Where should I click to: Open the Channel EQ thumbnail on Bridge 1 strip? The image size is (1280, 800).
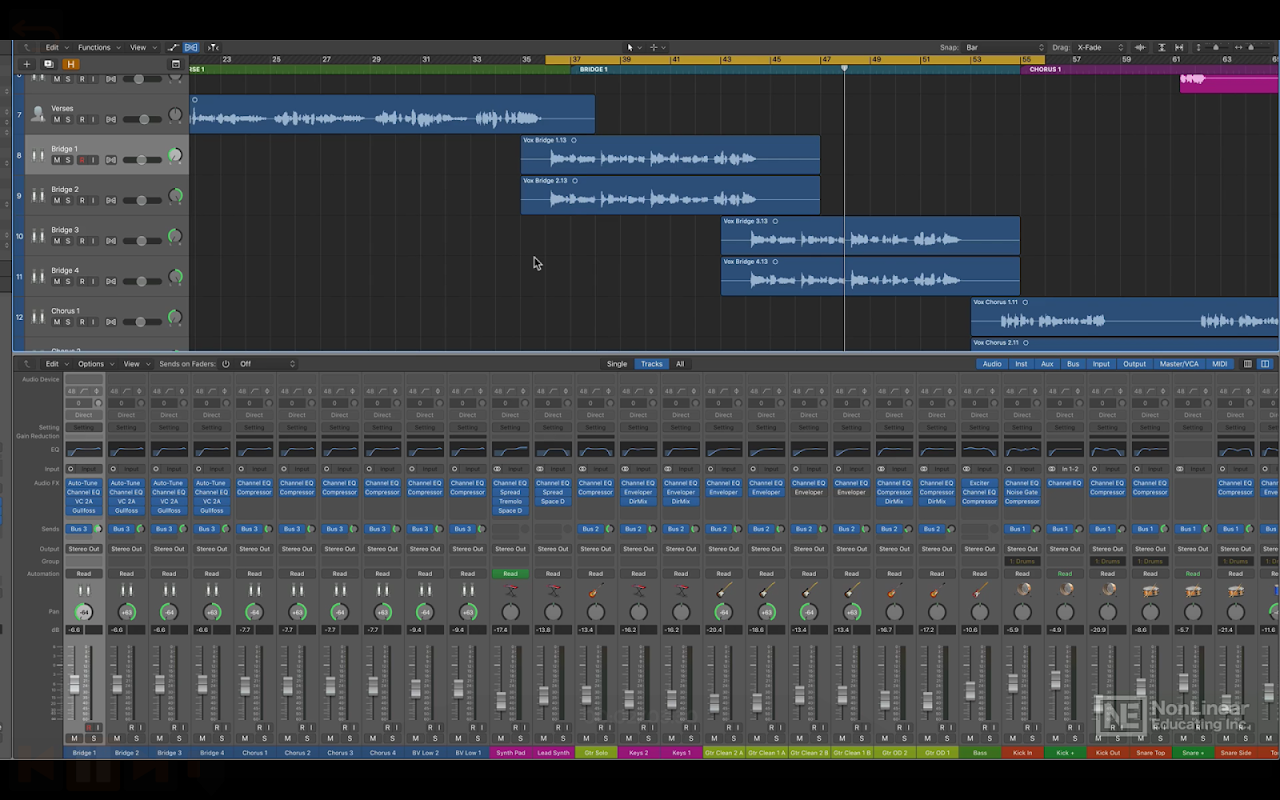84,450
